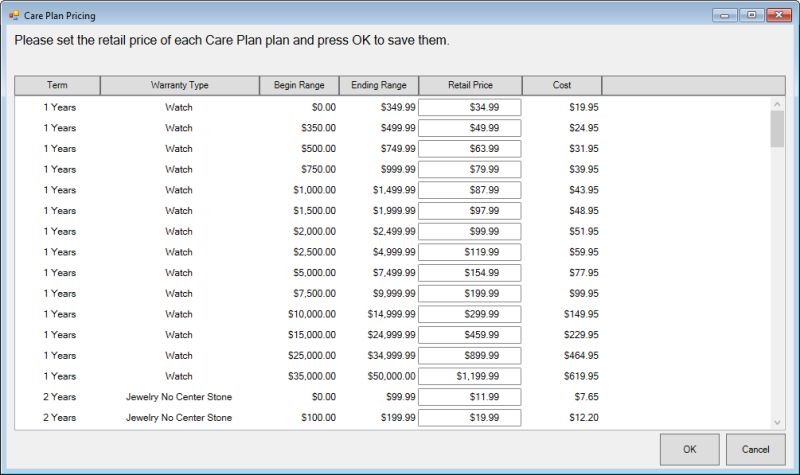Click the scroll down arrow of the list
The height and width of the screenshot is (475, 800).
click(x=777, y=422)
